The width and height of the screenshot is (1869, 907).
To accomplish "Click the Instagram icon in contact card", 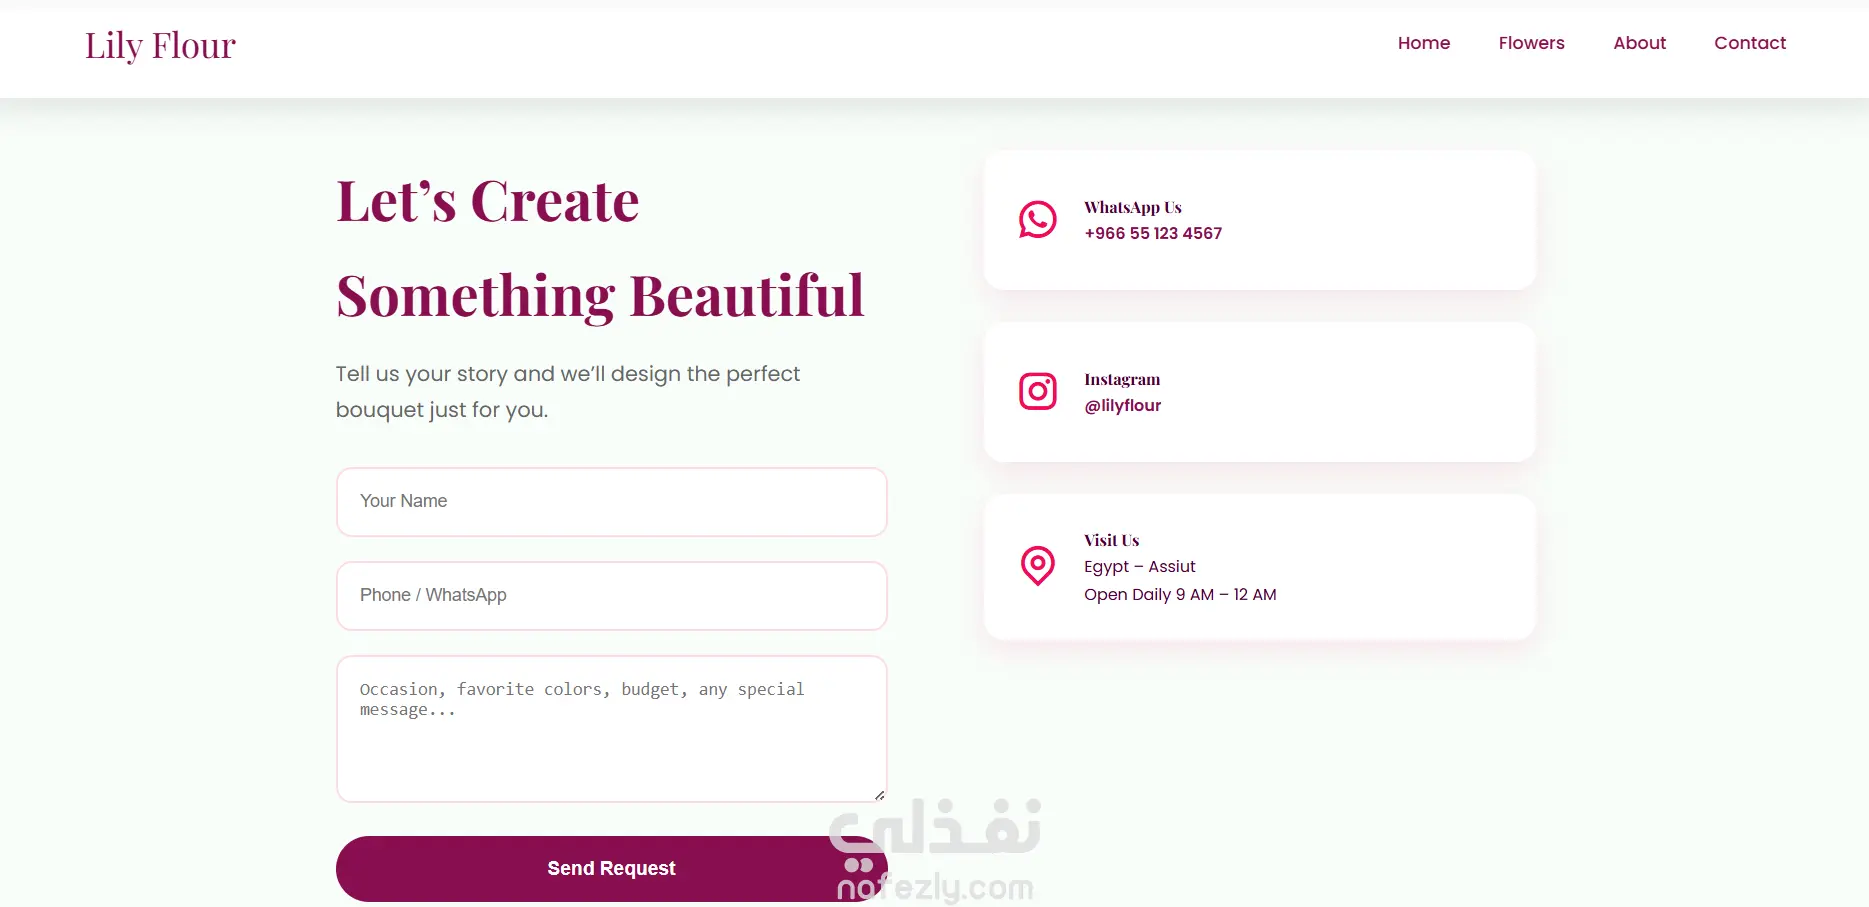I will [1037, 391].
